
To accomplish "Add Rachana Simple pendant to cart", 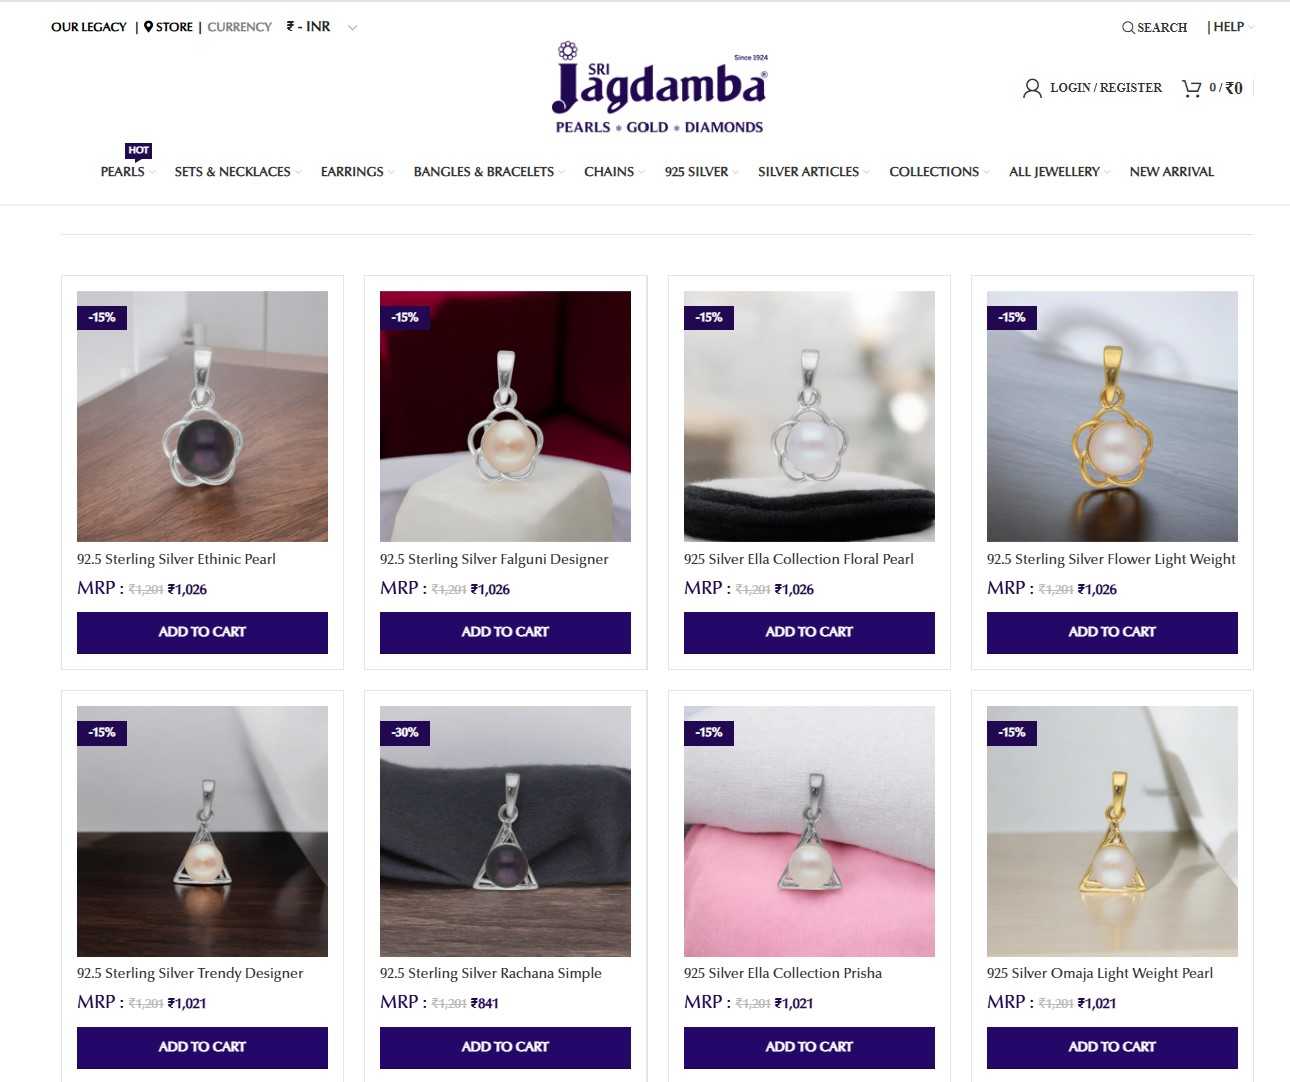I will point(505,1047).
